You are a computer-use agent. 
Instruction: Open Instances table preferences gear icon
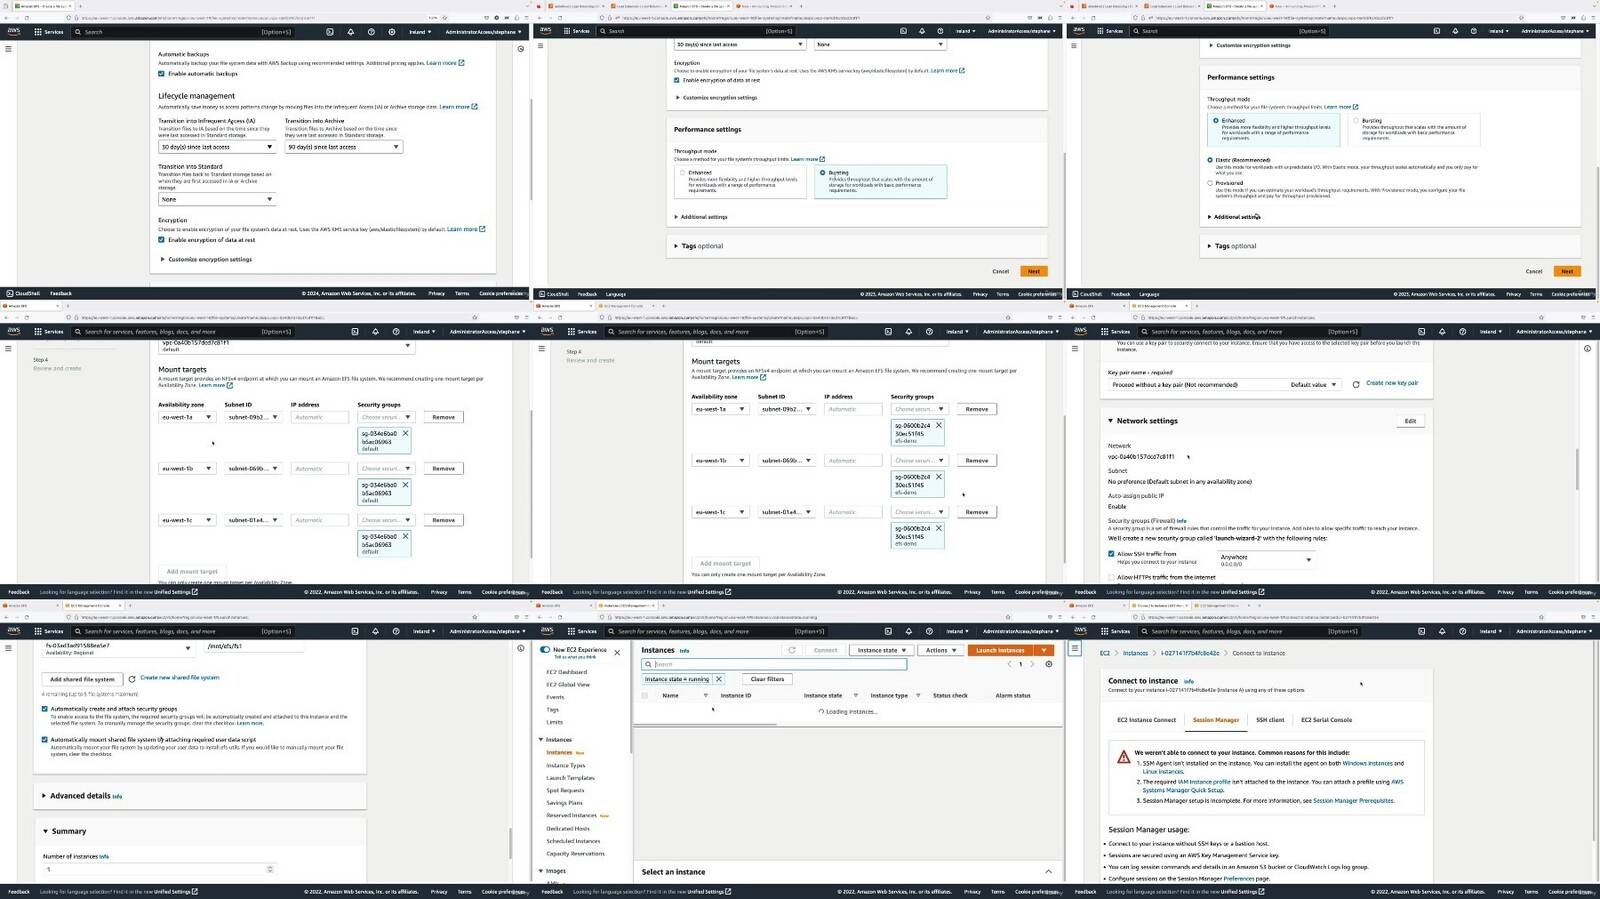click(1048, 664)
